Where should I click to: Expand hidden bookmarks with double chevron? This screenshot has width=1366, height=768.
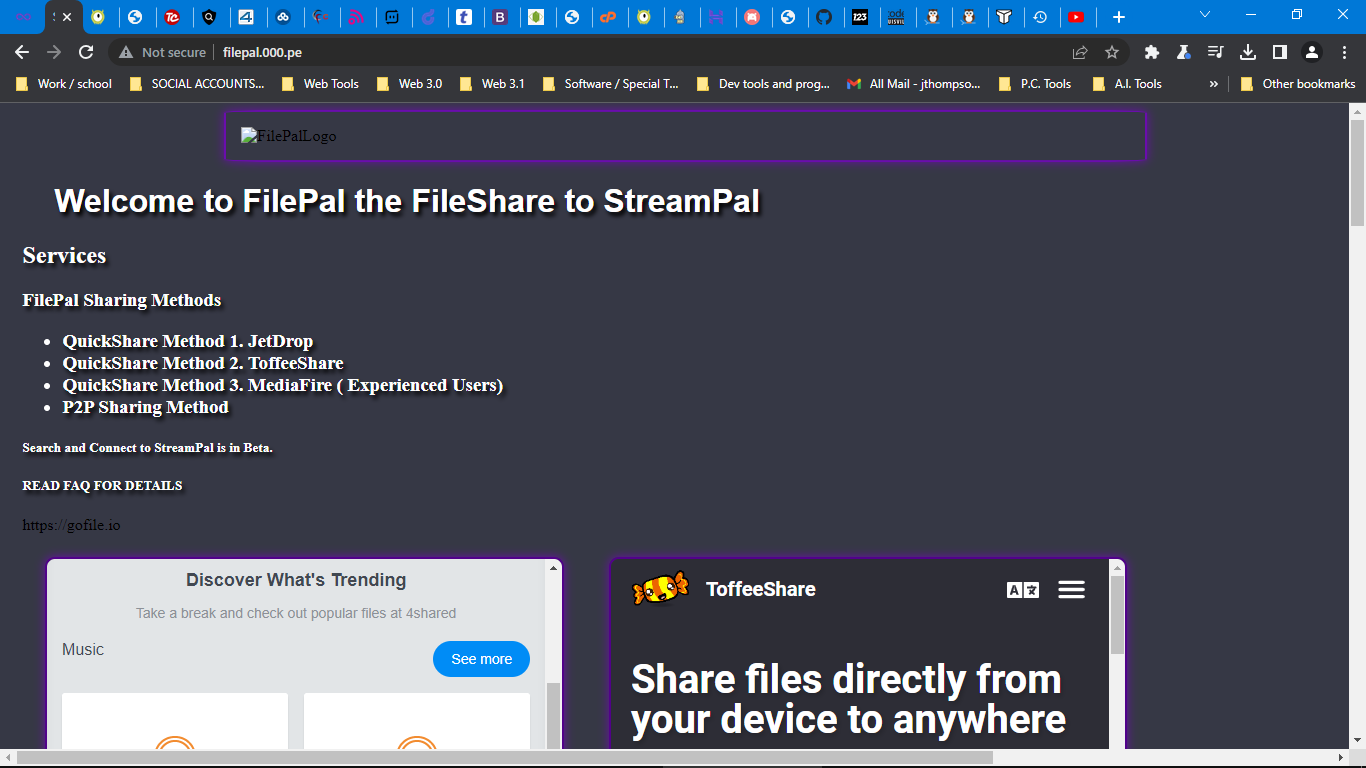pyautogui.click(x=1214, y=84)
